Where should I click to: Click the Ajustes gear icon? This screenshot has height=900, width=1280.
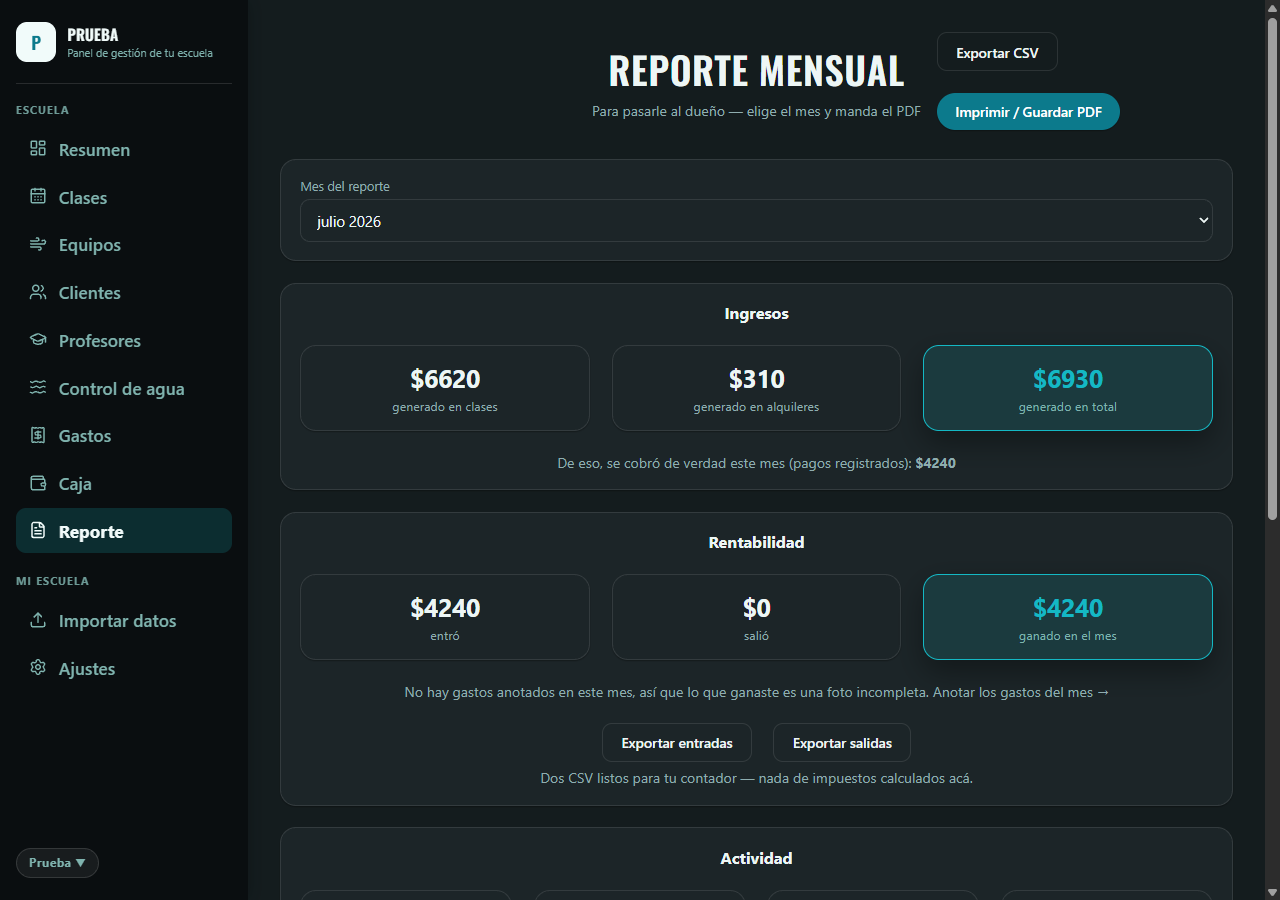pyautogui.click(x=38, y=668)
